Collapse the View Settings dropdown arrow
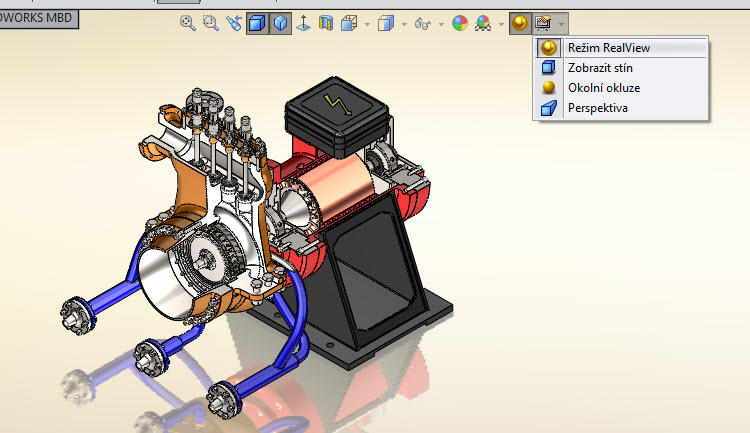Image resolution: width=750 pixels, height=433 pixels. coord(563,24)
